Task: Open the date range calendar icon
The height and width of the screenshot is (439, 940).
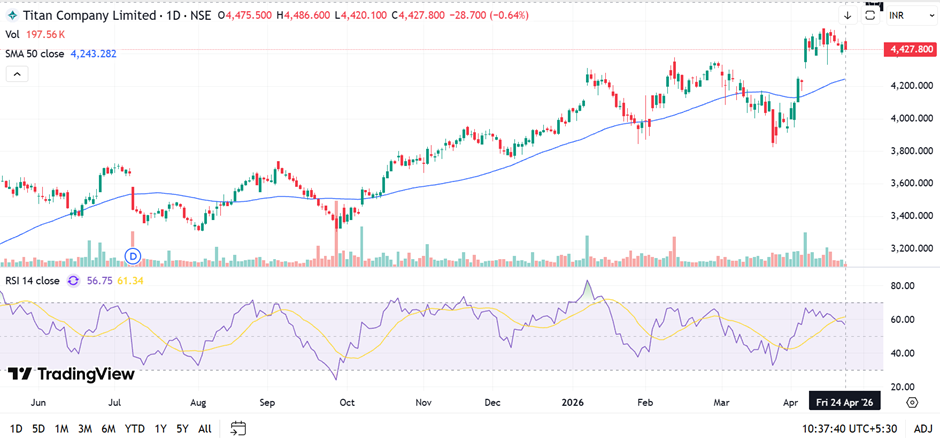Action: pyautogui.click(x=238, y=428)
